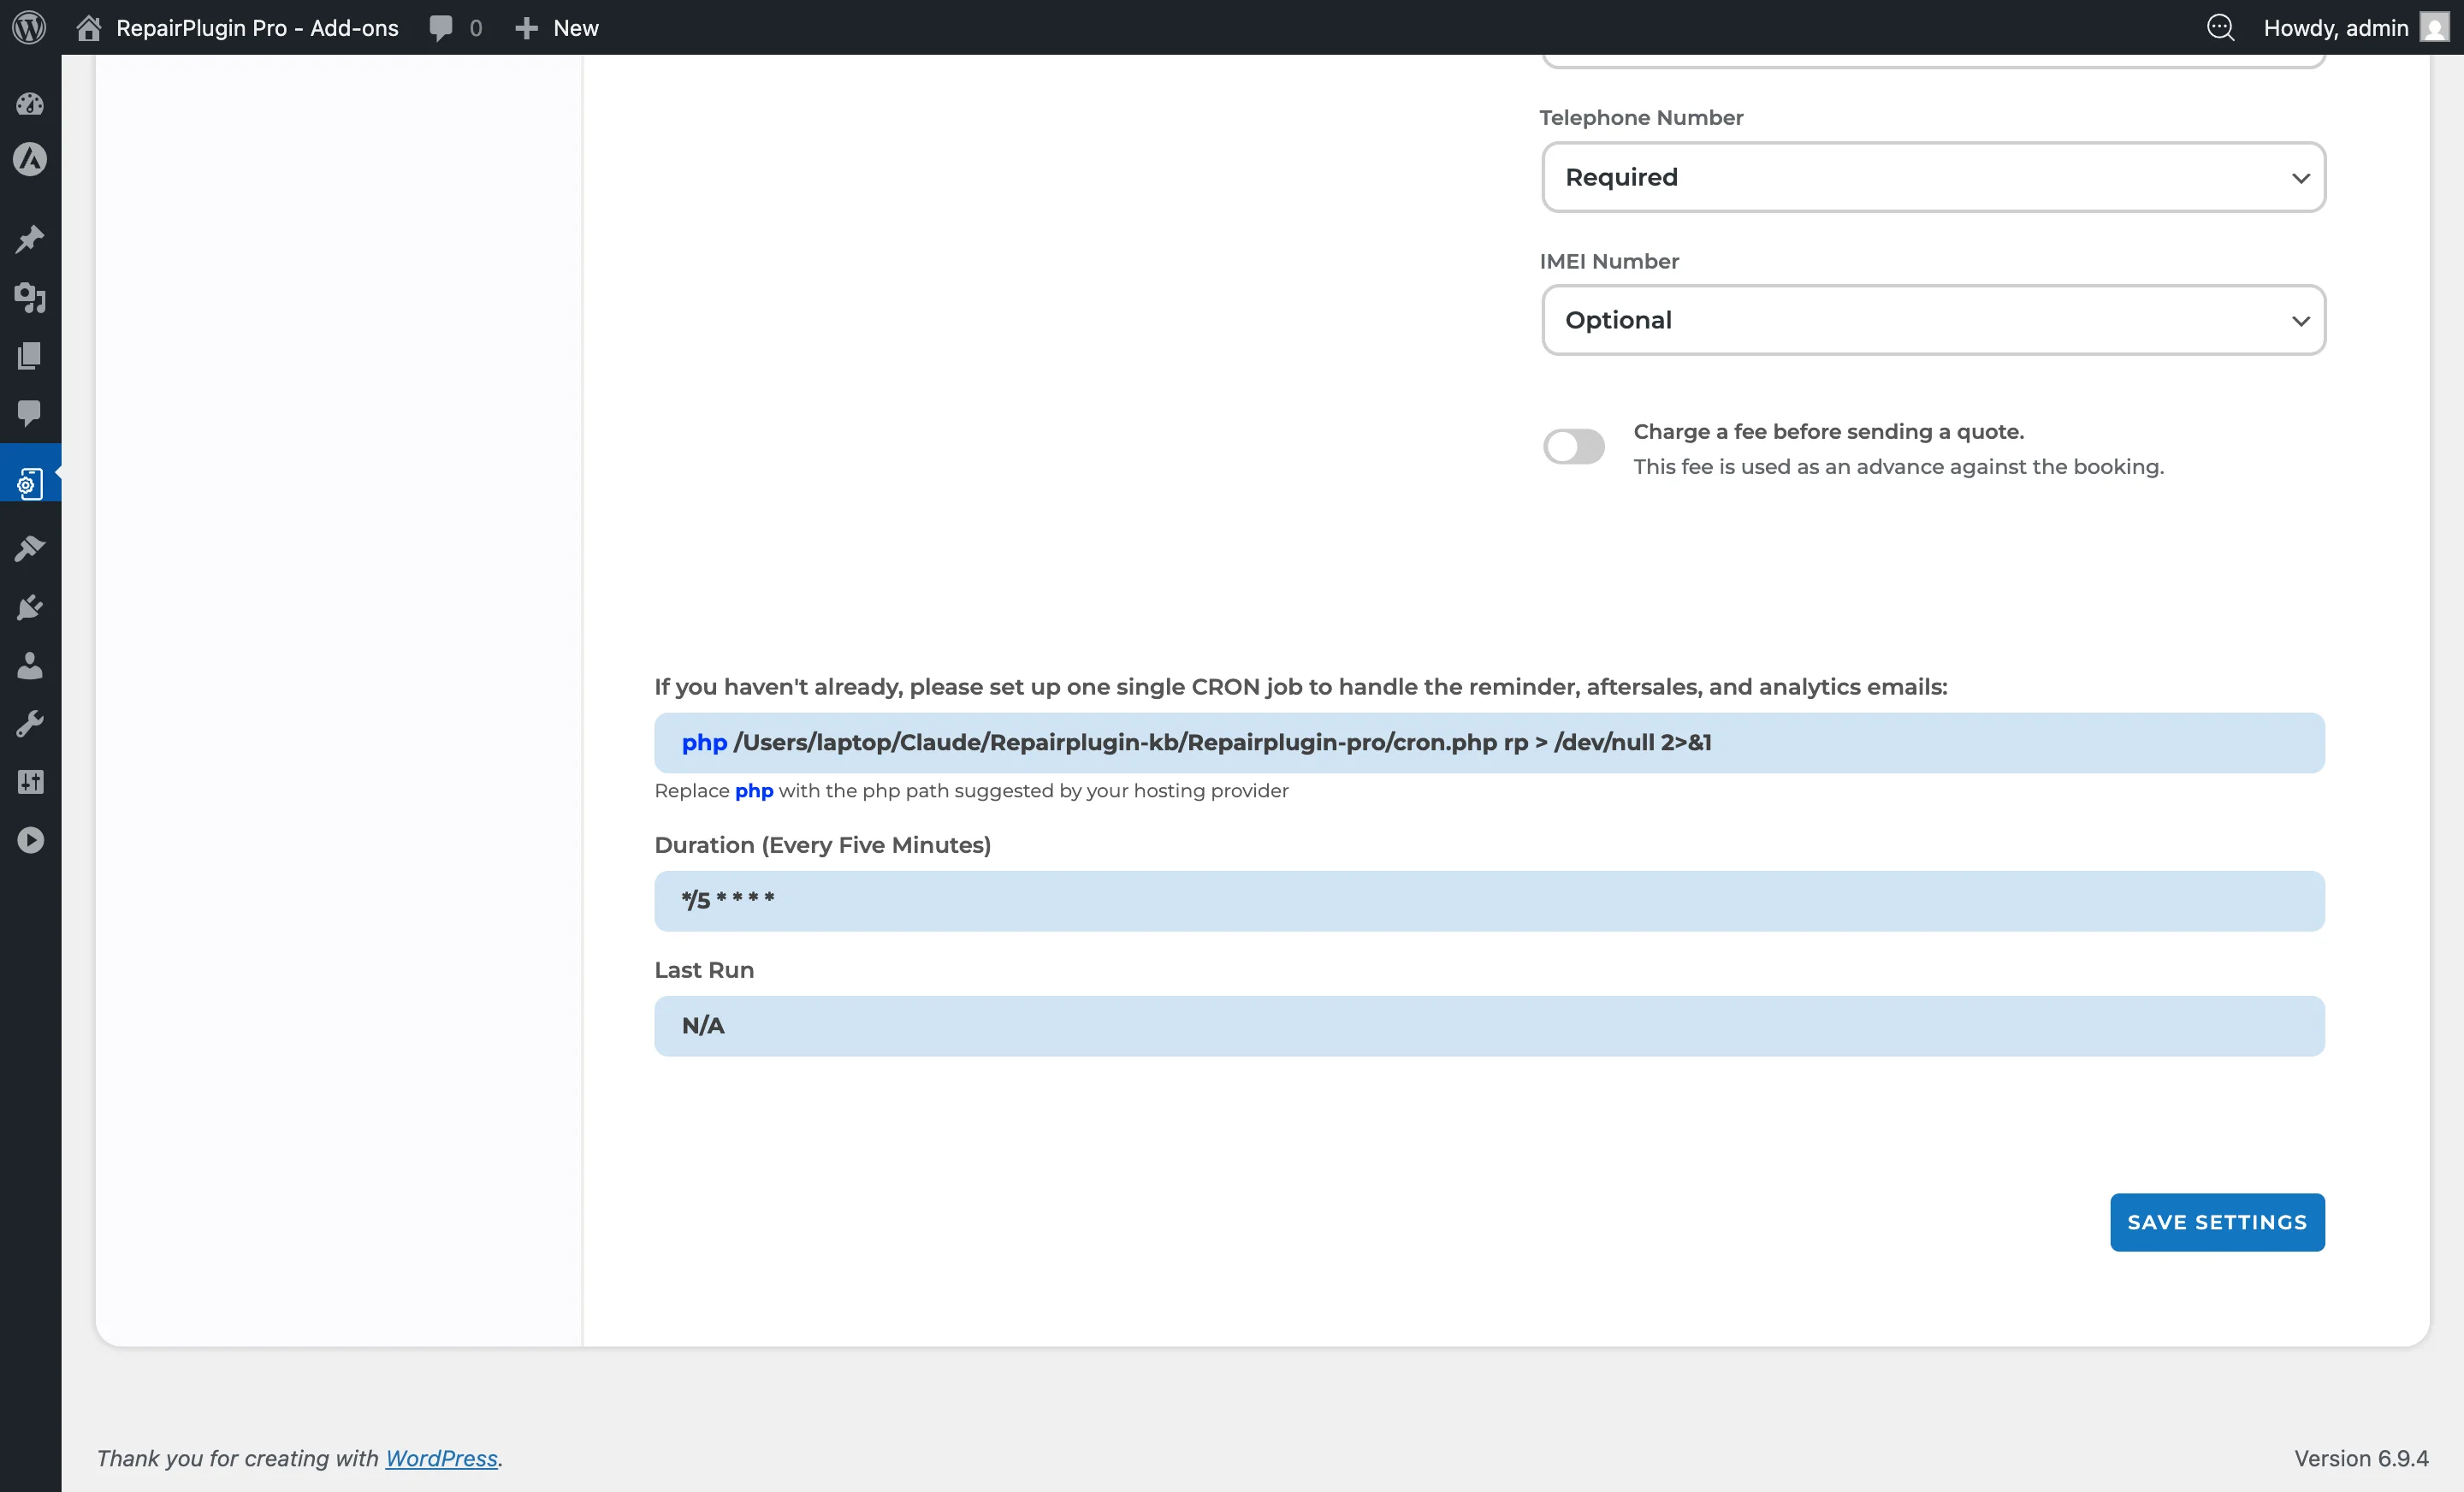This screenshot has width=2464, height=1492.
Task: Open Tools via the wrench icon
Action: 30,723
